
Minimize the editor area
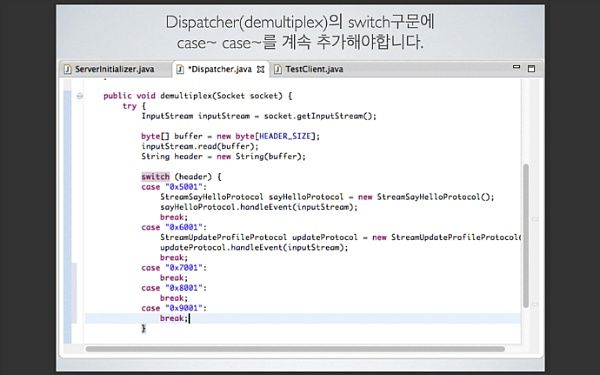coord(516,67)
